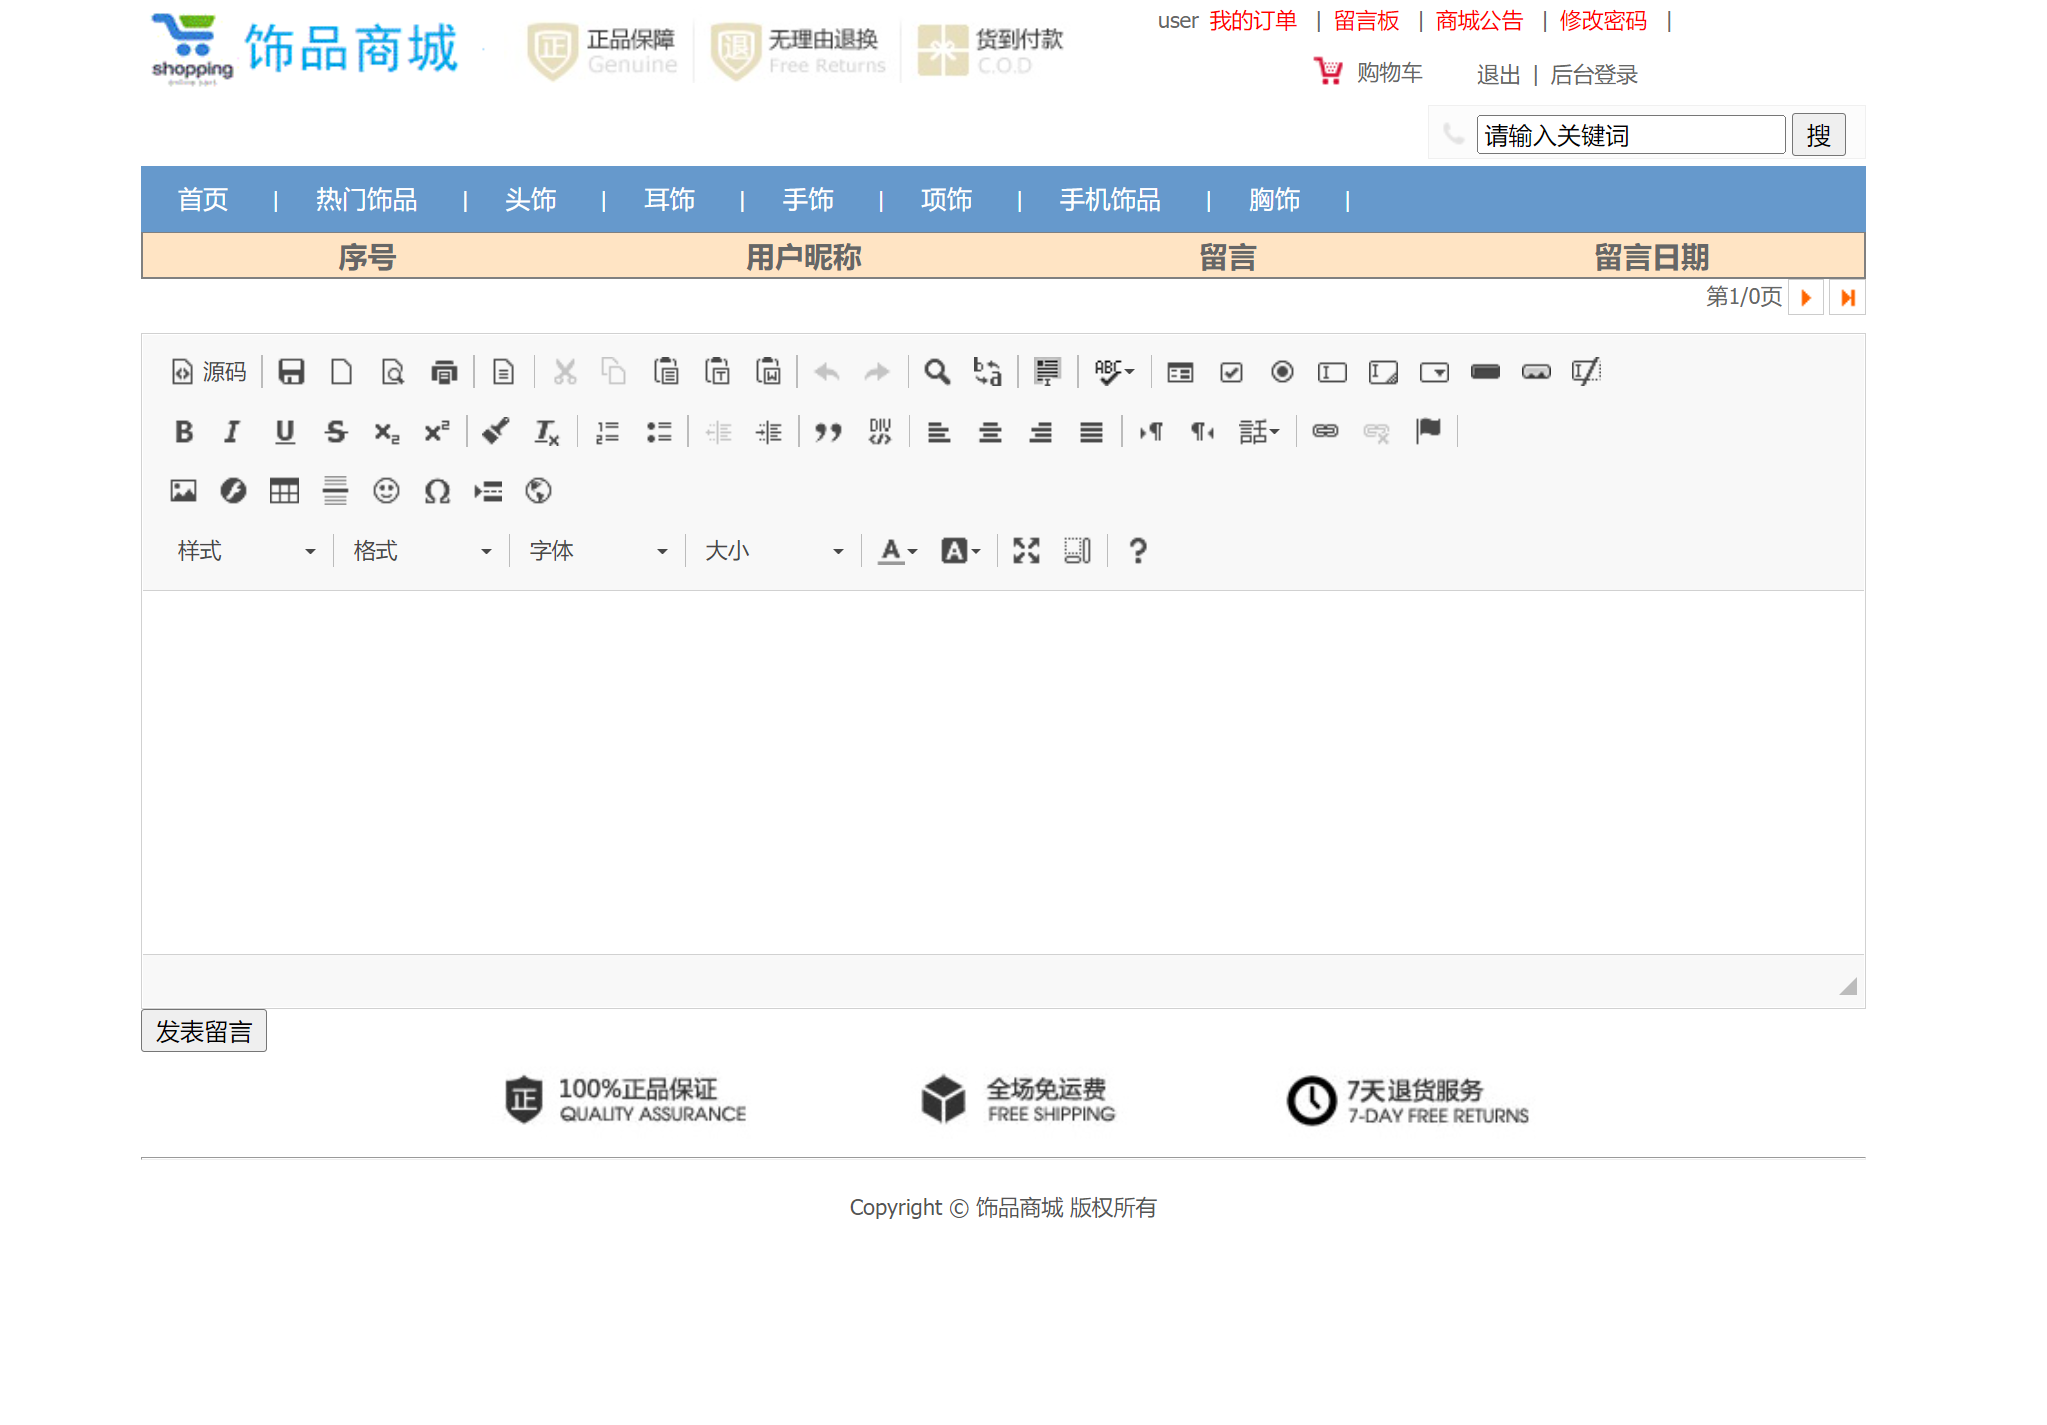Viewport: 2047px width, 1425px height.
Task: Insert a special character symbol
Action: (437, 491)
